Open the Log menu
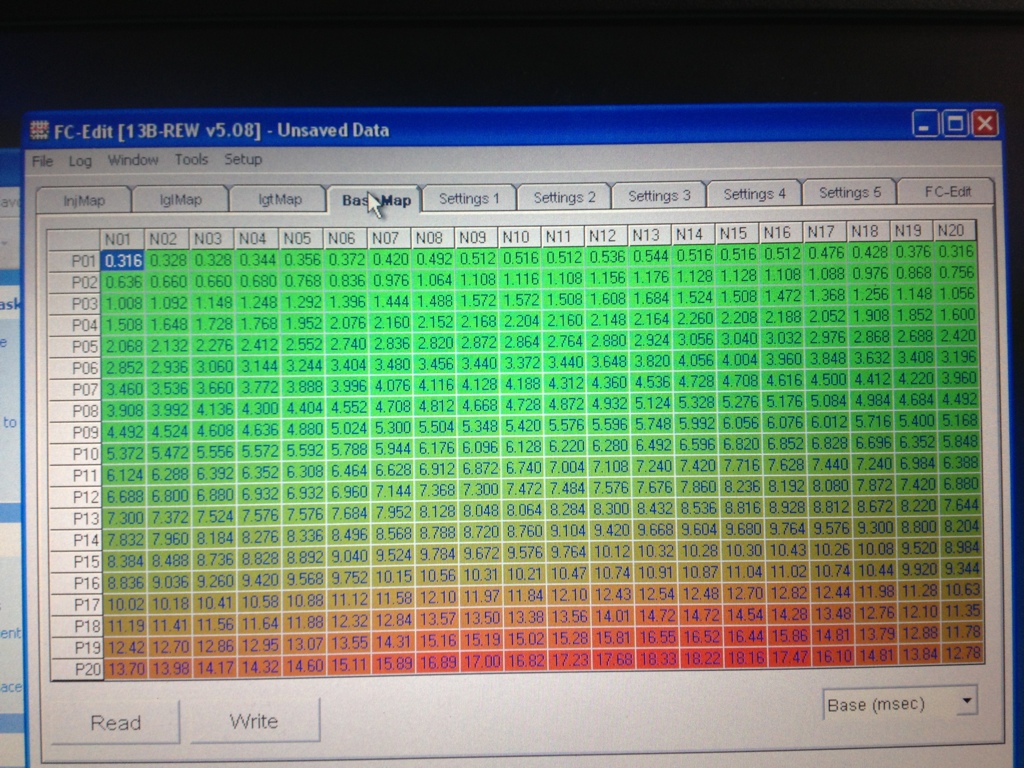The width and height of the screenshot is (1024, 768). [80, 161]
